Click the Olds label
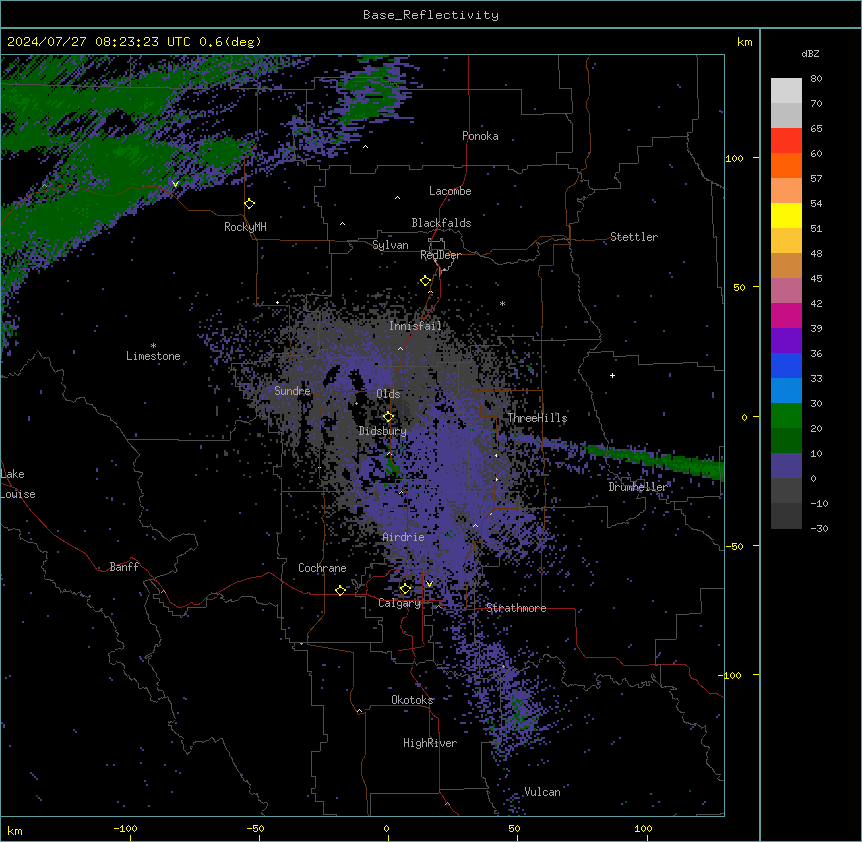 (388, 394)
